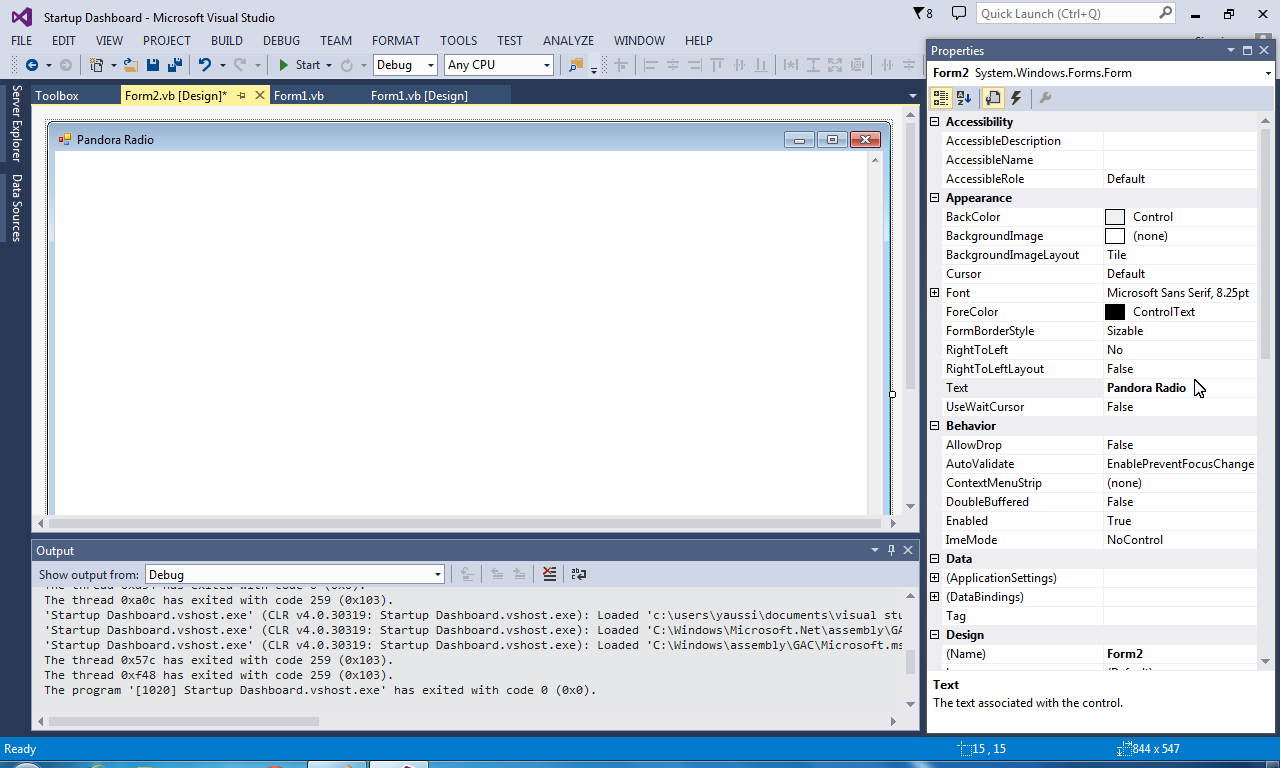Save the current file with the floppy icon
The image size is (1281, 768).
(x=153, y=65)
